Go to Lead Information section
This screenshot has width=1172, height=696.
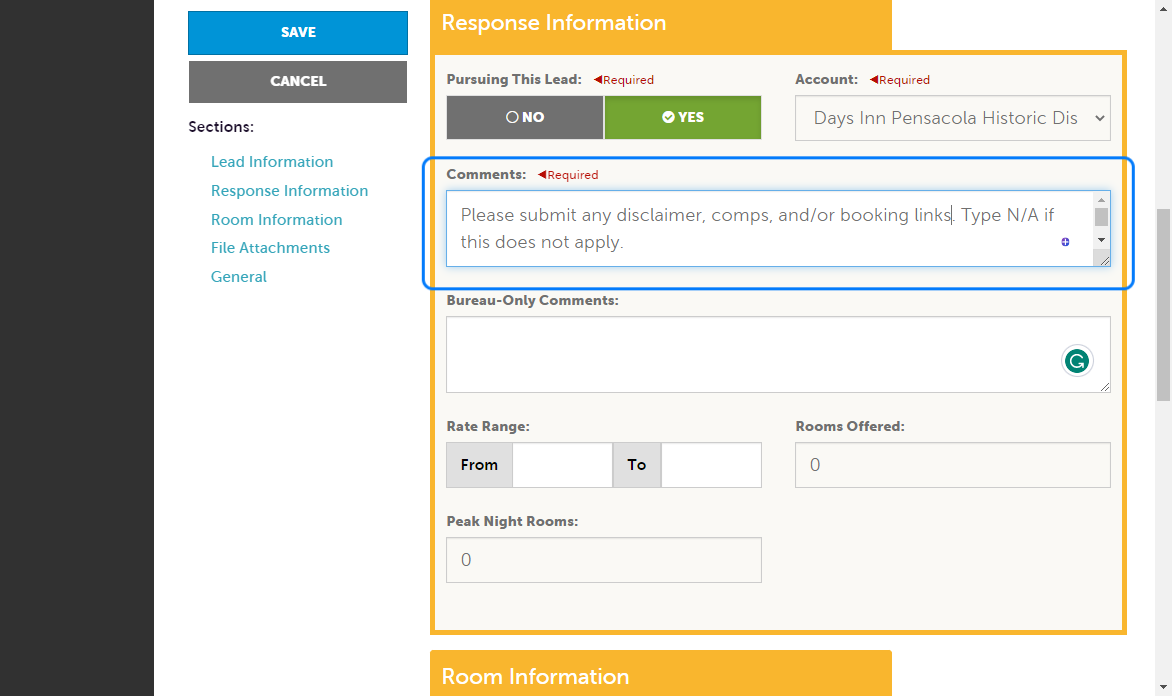(x=272, y=161)
